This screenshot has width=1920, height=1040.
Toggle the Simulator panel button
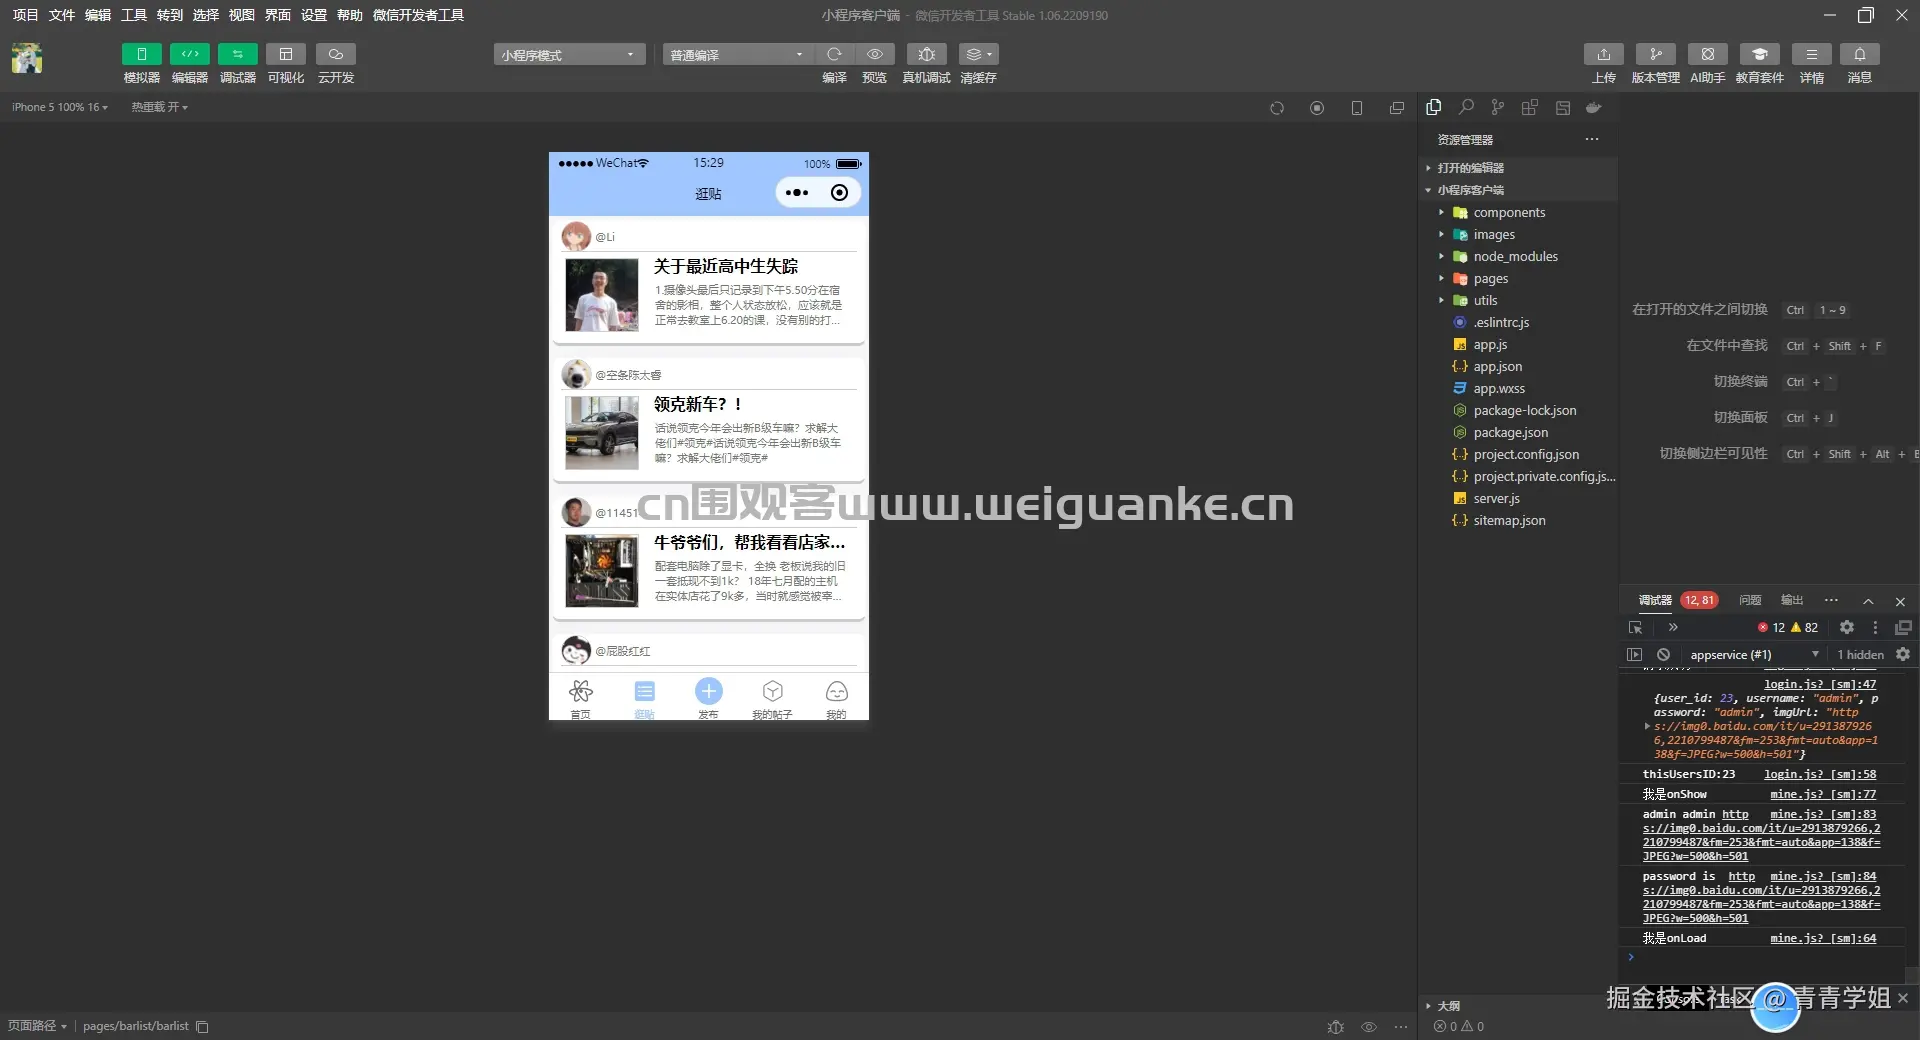point(141,54)
